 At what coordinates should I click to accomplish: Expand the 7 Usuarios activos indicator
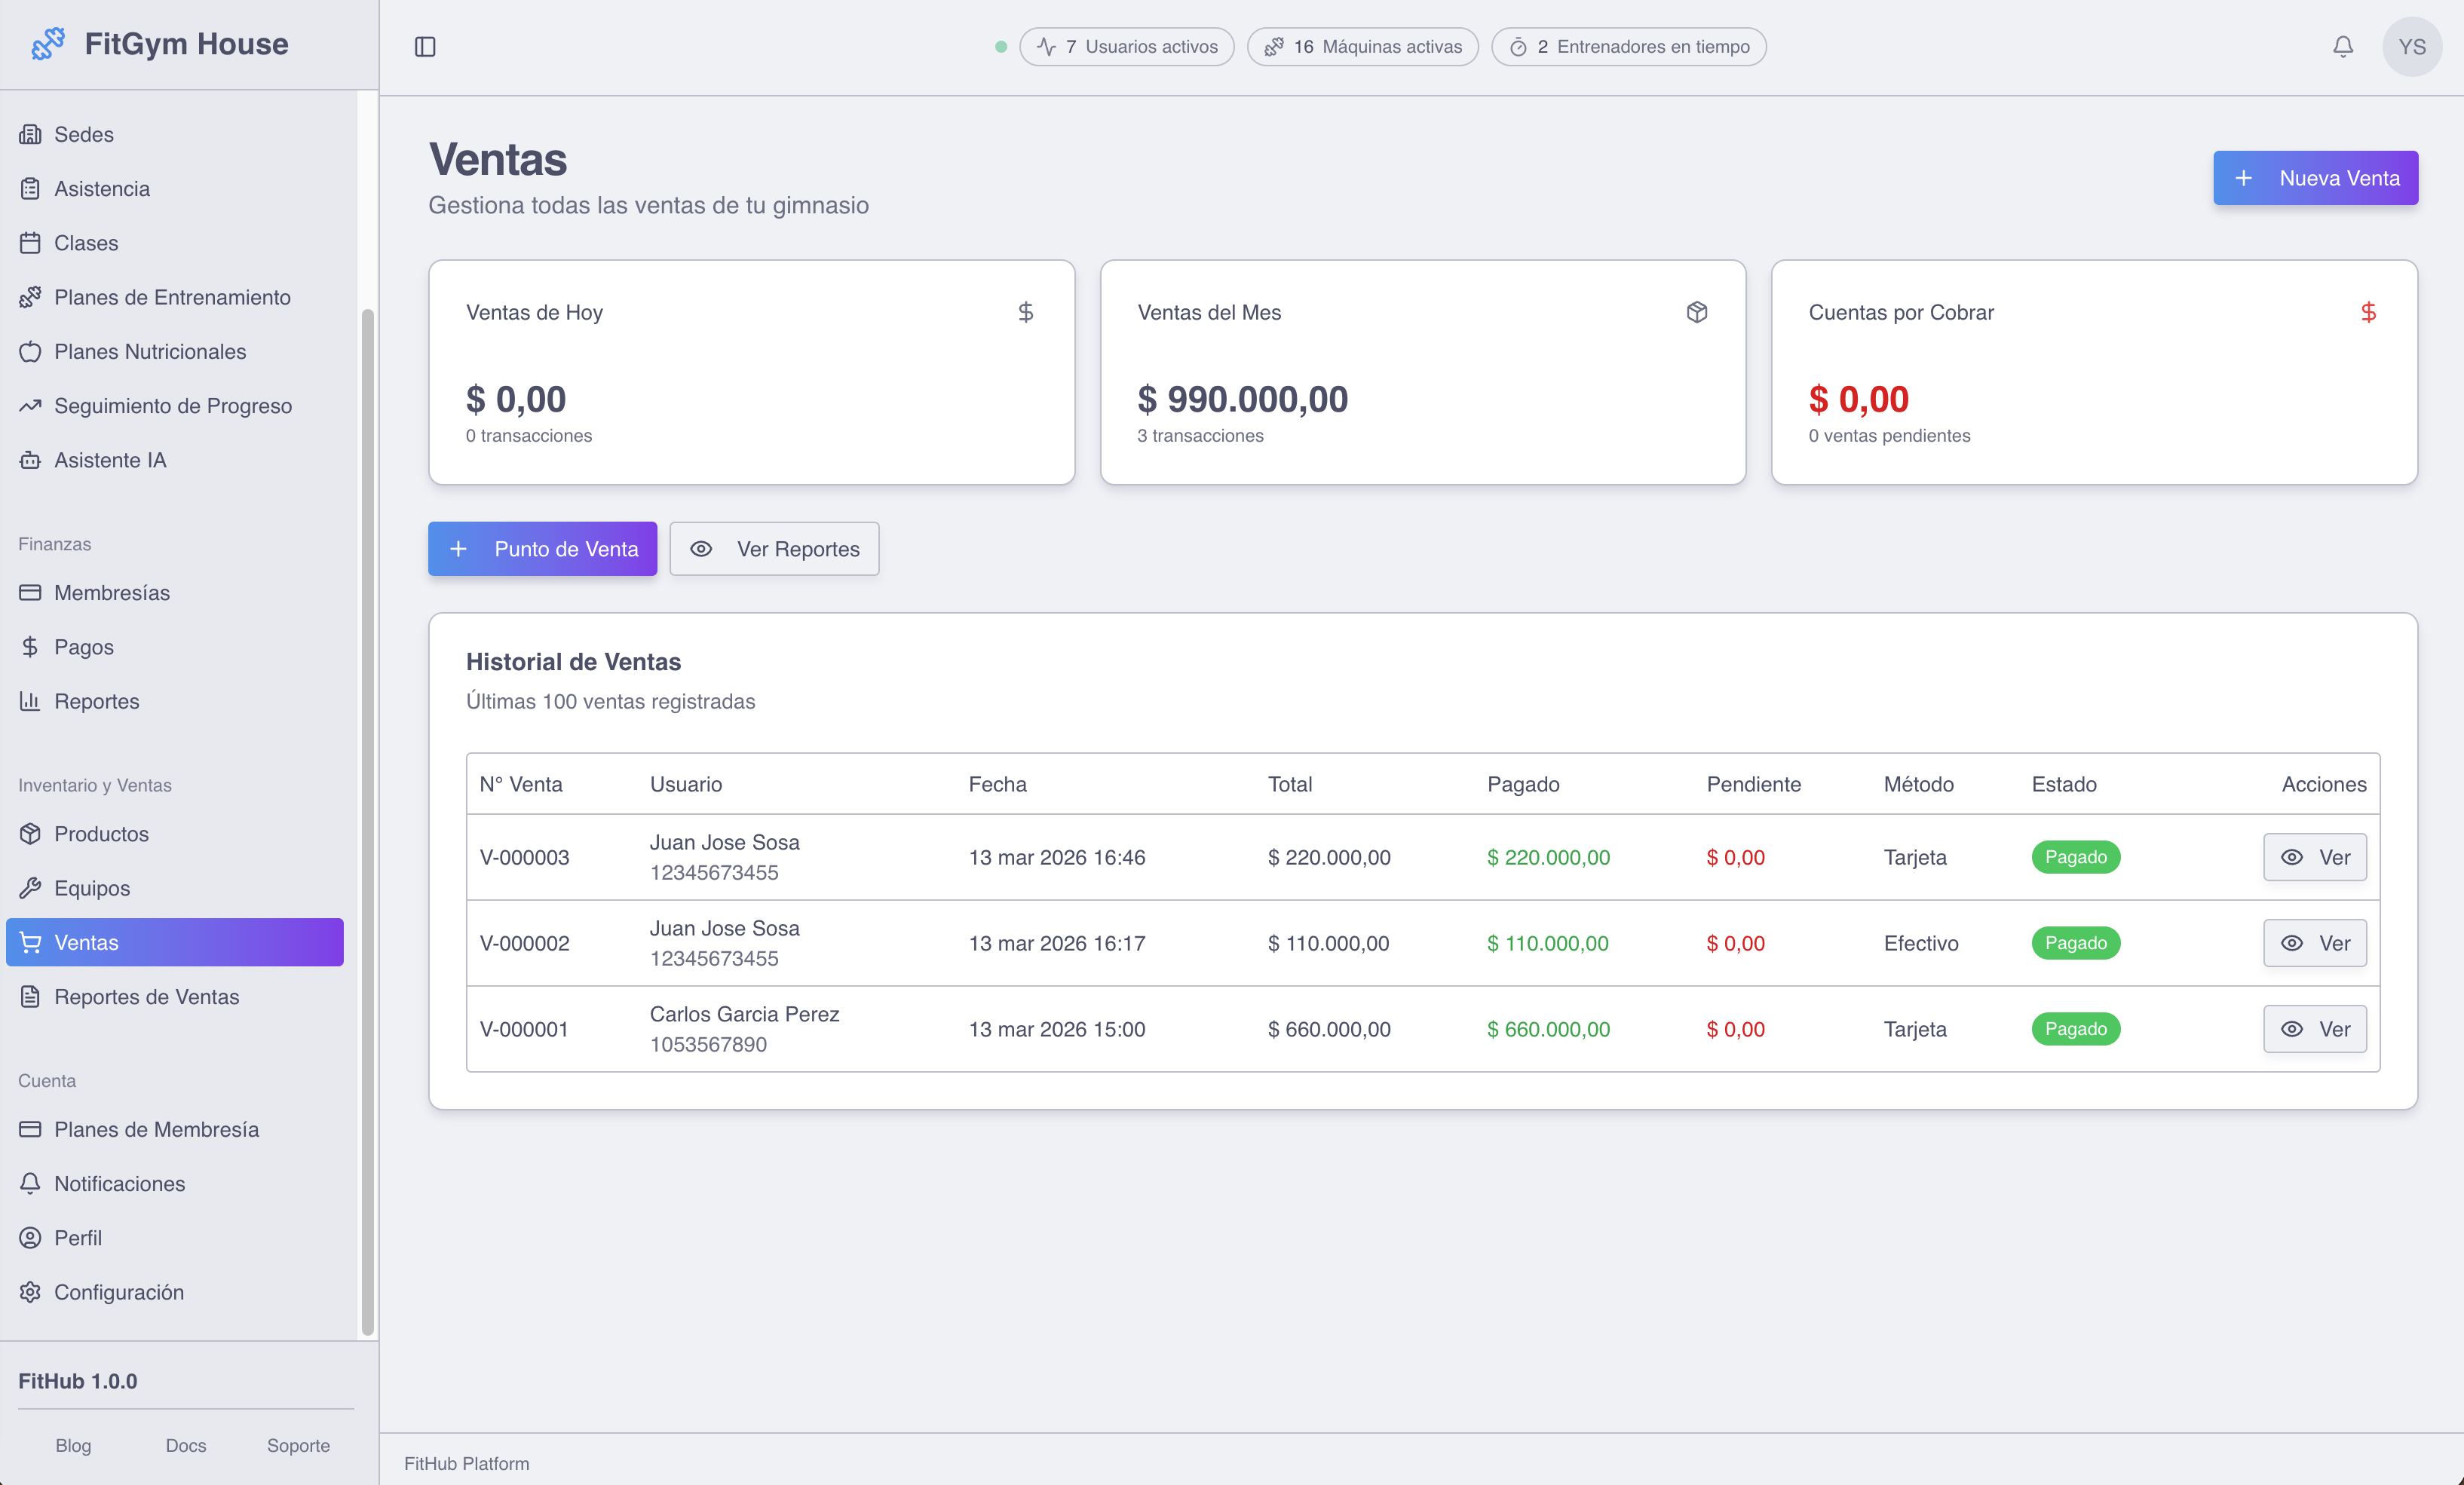pyautogui.click(x=1126, y=46)
